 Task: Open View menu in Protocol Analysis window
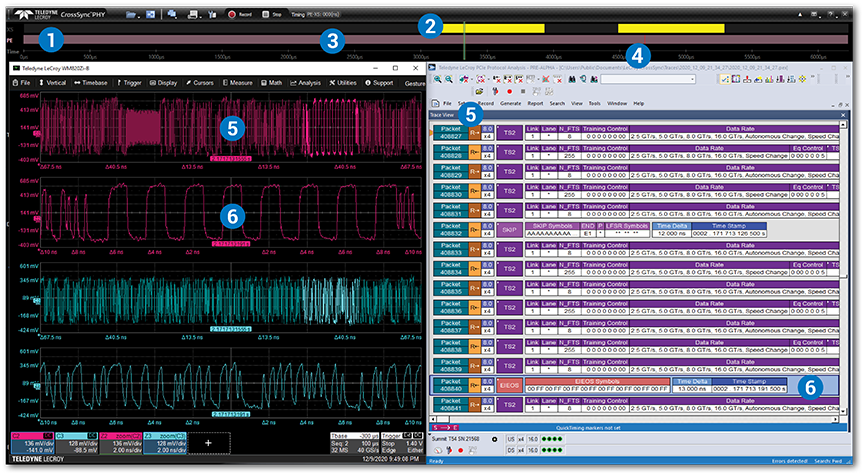[577, 104]
